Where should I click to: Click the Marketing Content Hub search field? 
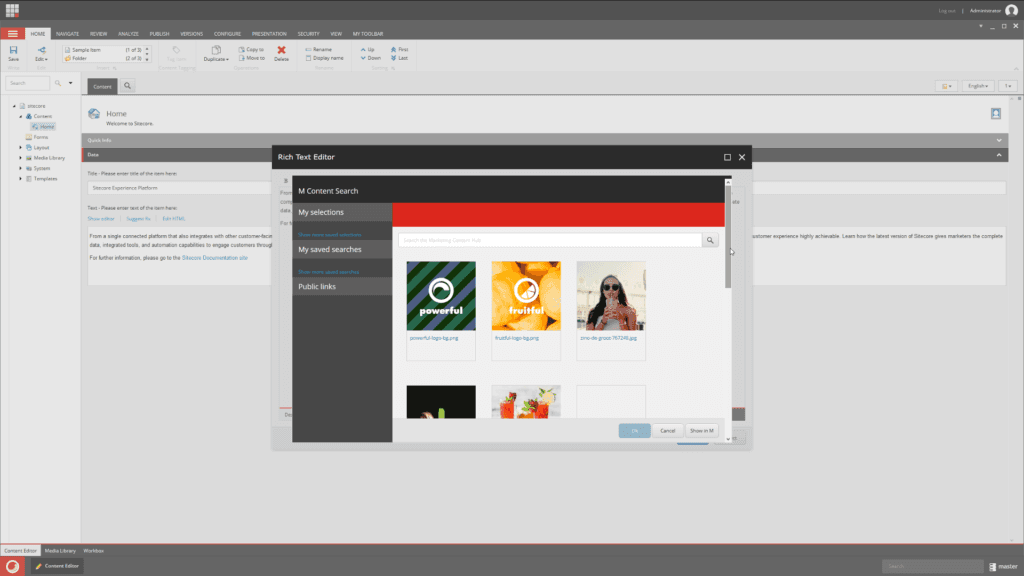549,240
